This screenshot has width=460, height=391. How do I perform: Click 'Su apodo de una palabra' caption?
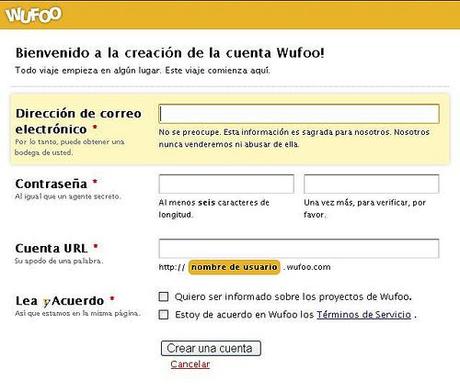[59, 261]
